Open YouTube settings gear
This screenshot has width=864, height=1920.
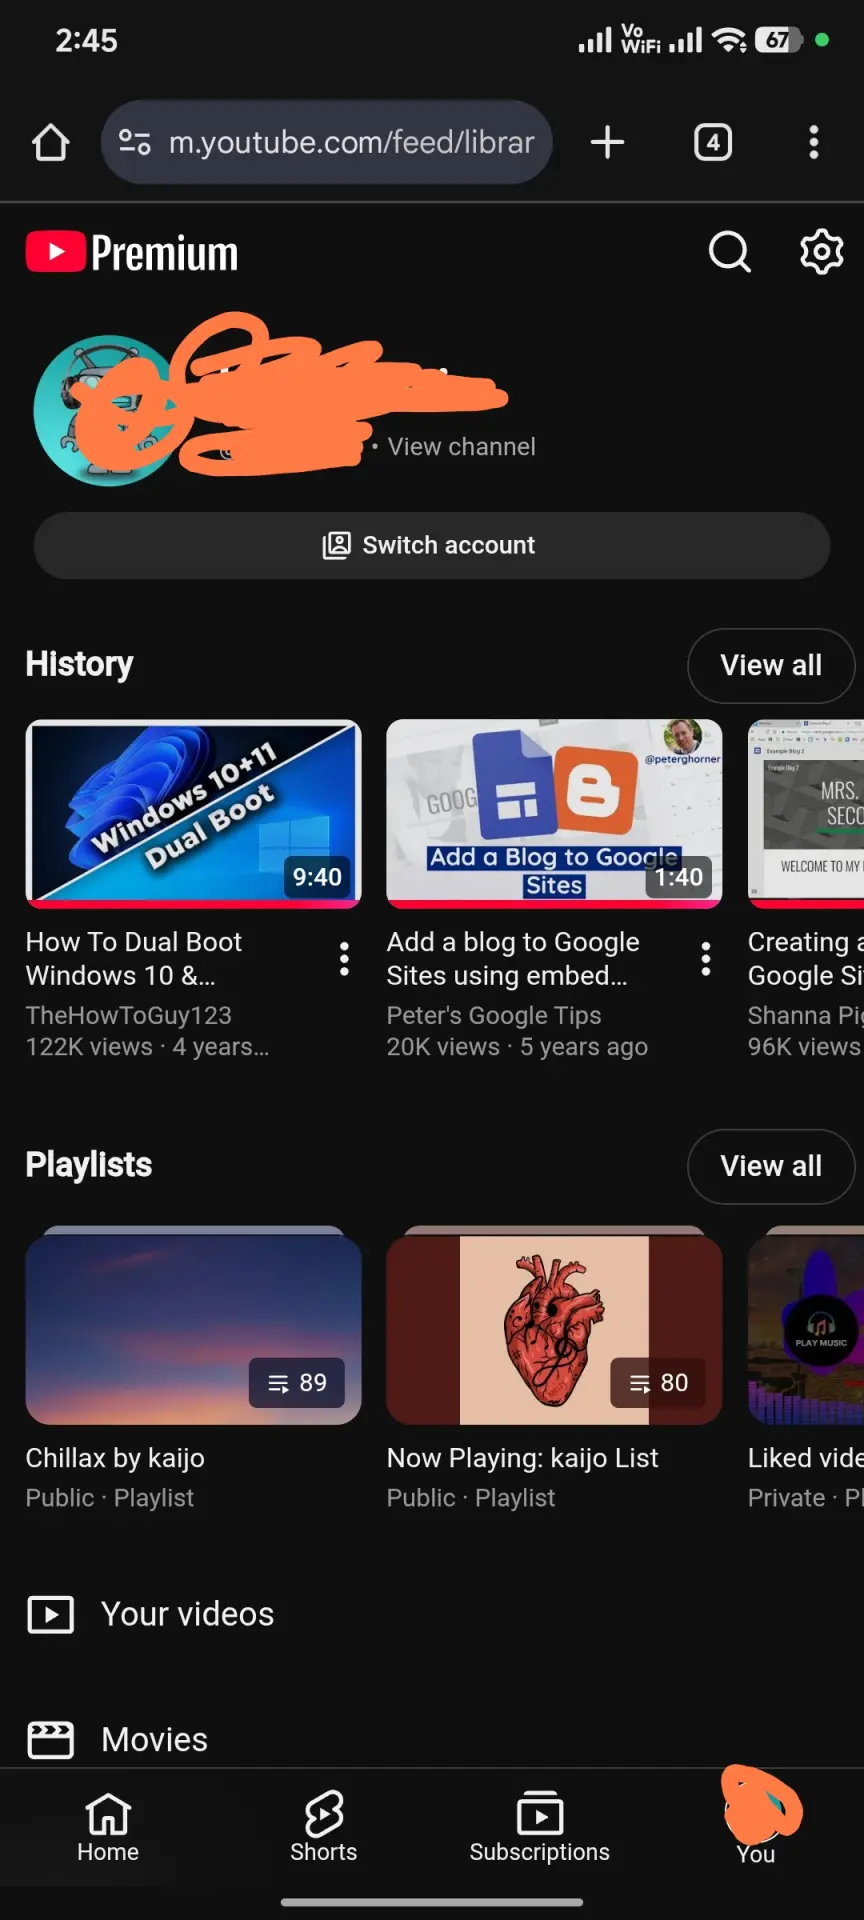pyautogui.click(x=821, y=252)
